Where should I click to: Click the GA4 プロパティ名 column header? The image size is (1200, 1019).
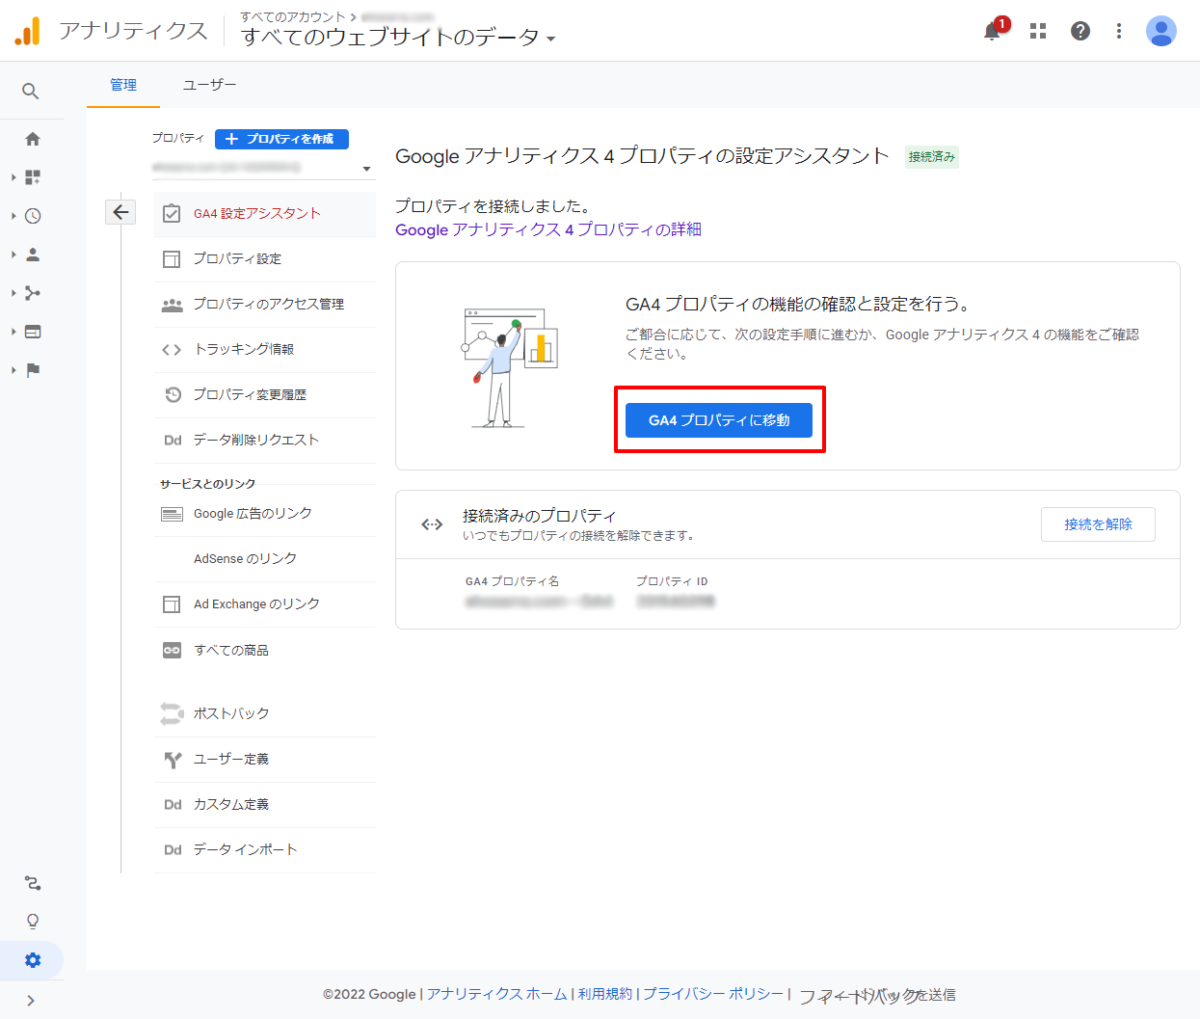512,581
